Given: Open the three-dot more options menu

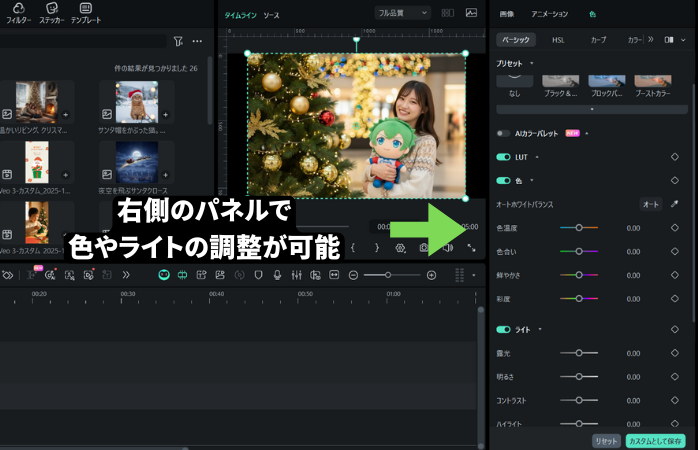Looking at the screenshot, I should pos(197,41).
